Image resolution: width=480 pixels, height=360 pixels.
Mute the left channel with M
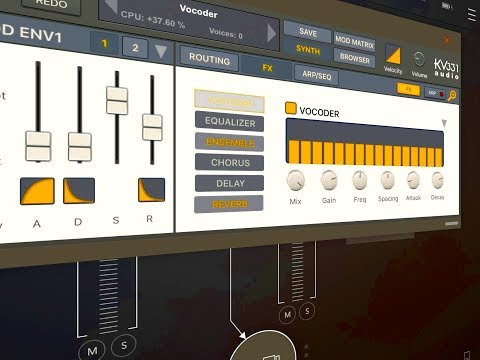[92, 350]
